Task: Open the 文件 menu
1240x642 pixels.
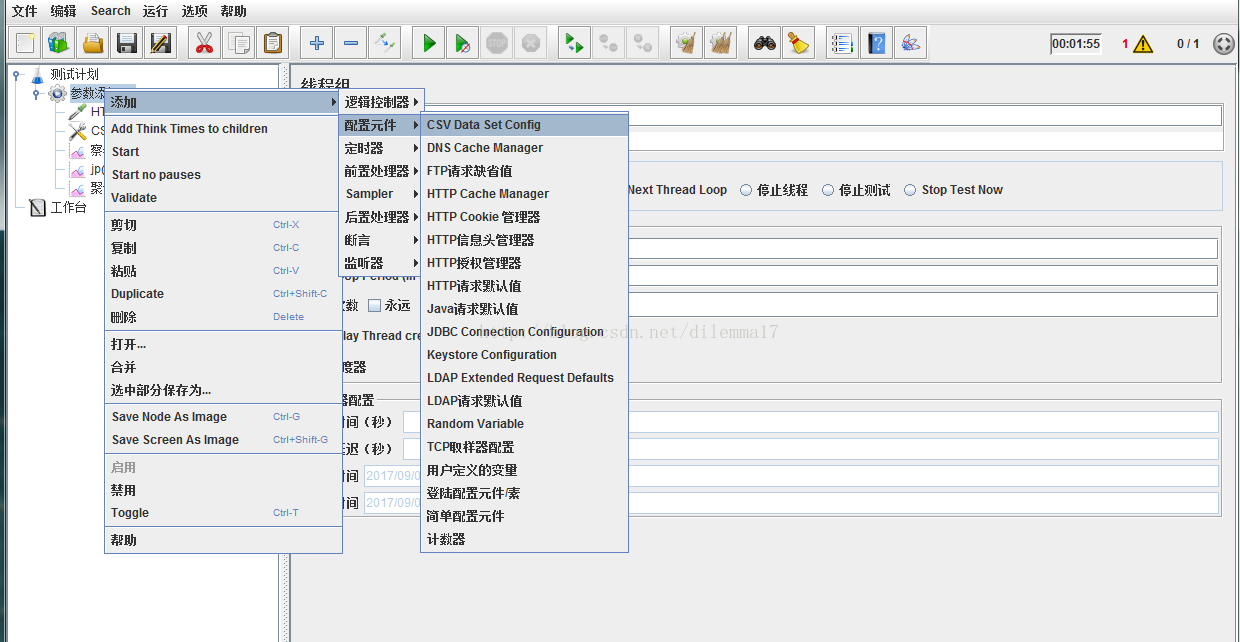Action: tap(24, 11)
